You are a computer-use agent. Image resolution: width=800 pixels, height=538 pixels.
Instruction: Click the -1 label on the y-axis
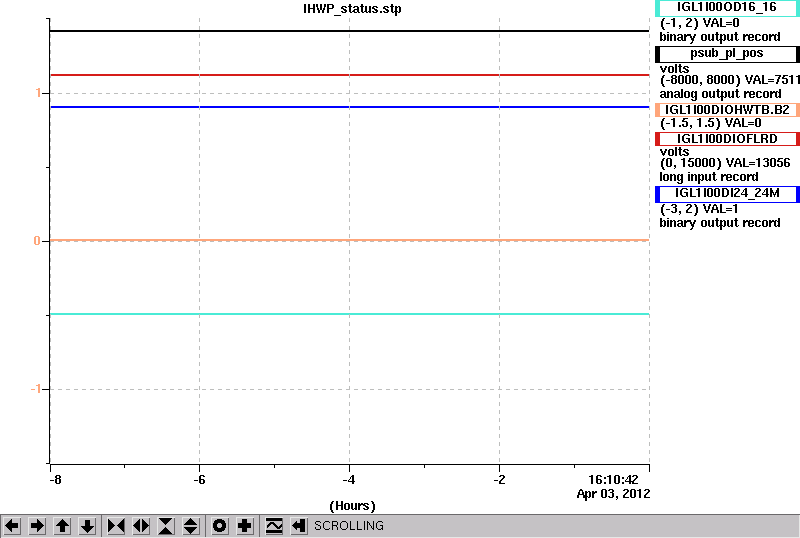35,389
